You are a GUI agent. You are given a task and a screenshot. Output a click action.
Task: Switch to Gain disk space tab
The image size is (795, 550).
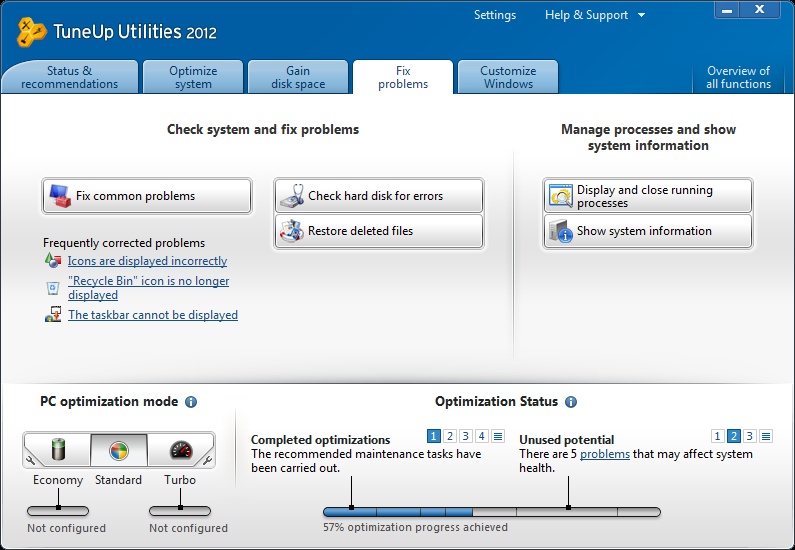tap(298, 77)
